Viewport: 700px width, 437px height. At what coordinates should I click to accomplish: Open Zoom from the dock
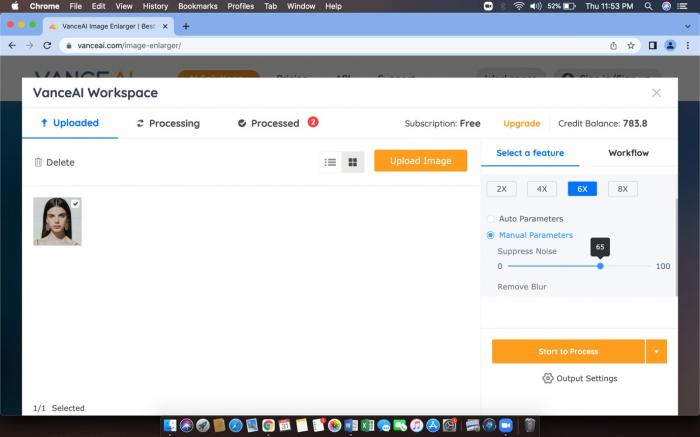pyautogui.click(x=505, y=425)
